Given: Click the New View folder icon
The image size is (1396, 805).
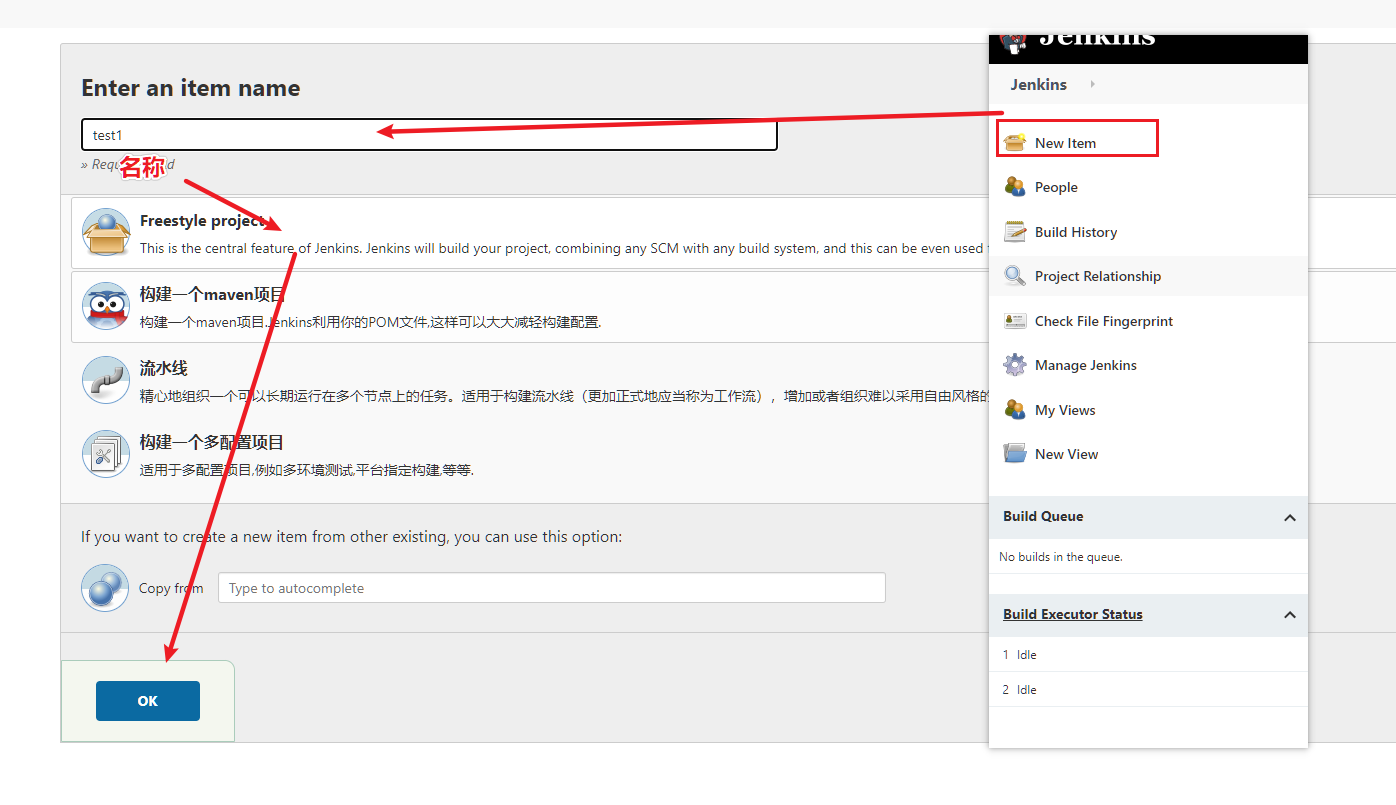Looking at the screenshot, I should tap(1015, 453).
